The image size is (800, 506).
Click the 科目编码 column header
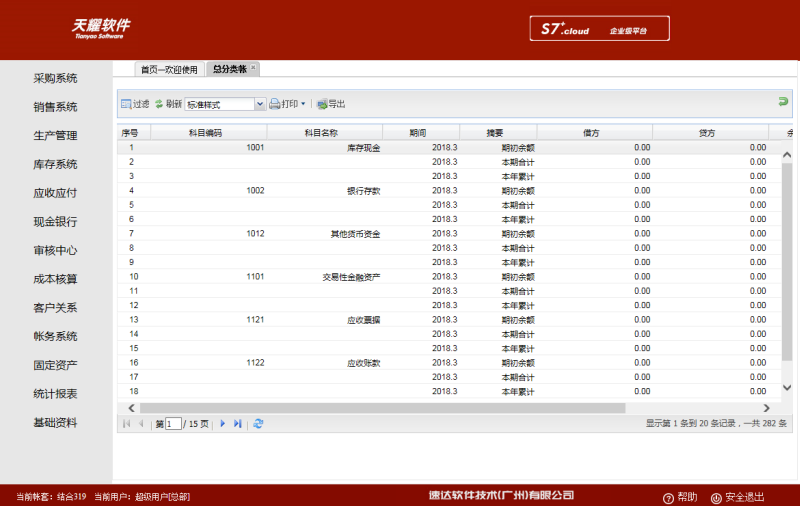click(209, 133)
